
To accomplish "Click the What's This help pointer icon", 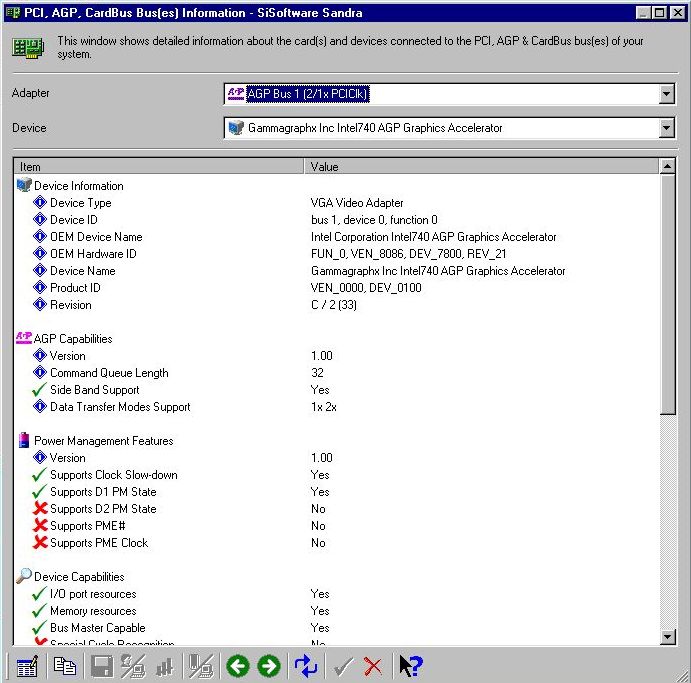I will (x=411, y=666).
